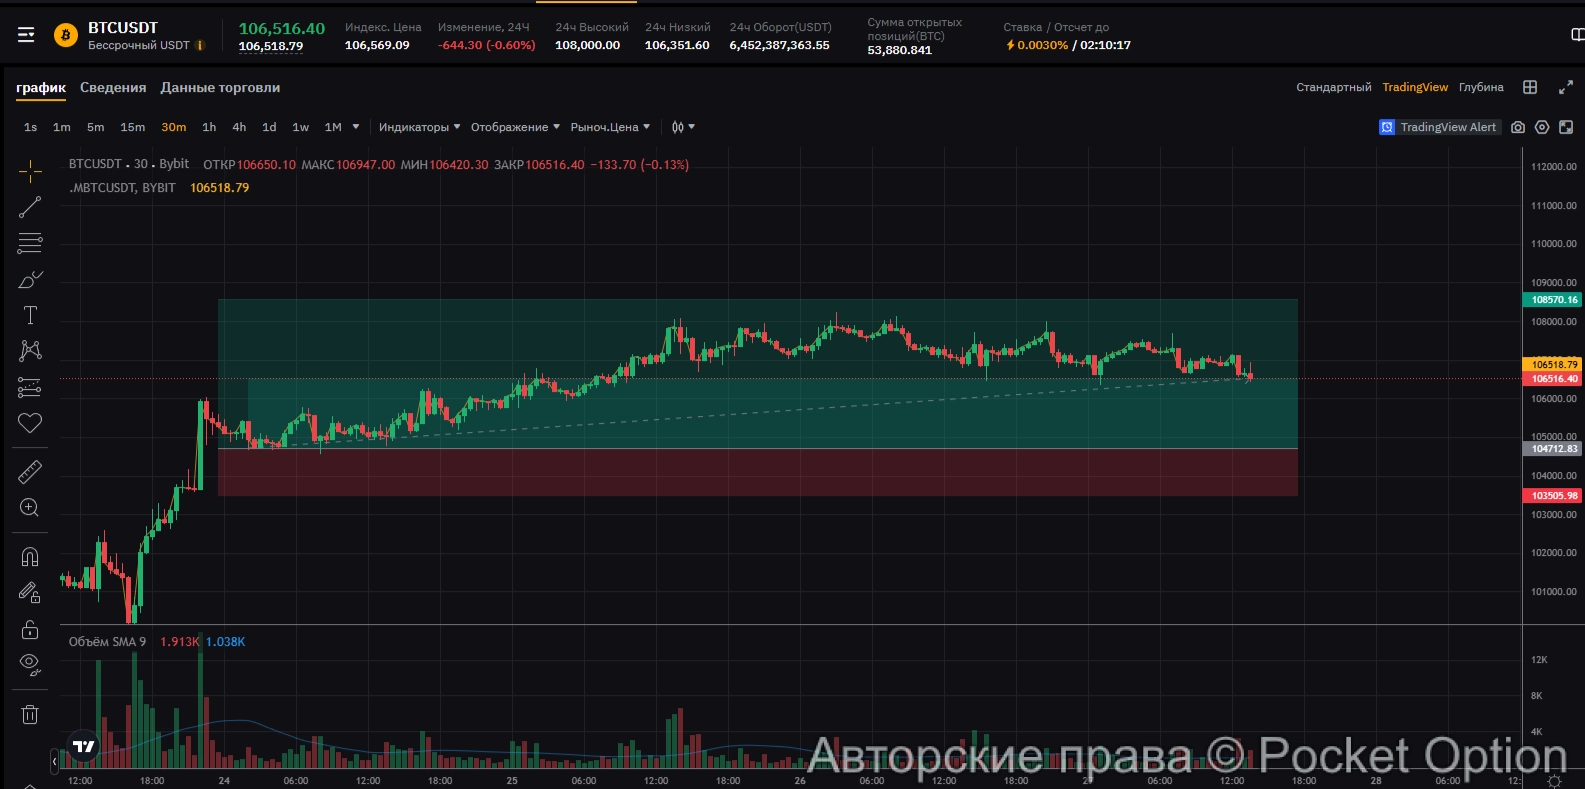1585x789 pixels.
Task: Switch to the Сведения tab
Action: pyautogui.click(x=113, y=88)
